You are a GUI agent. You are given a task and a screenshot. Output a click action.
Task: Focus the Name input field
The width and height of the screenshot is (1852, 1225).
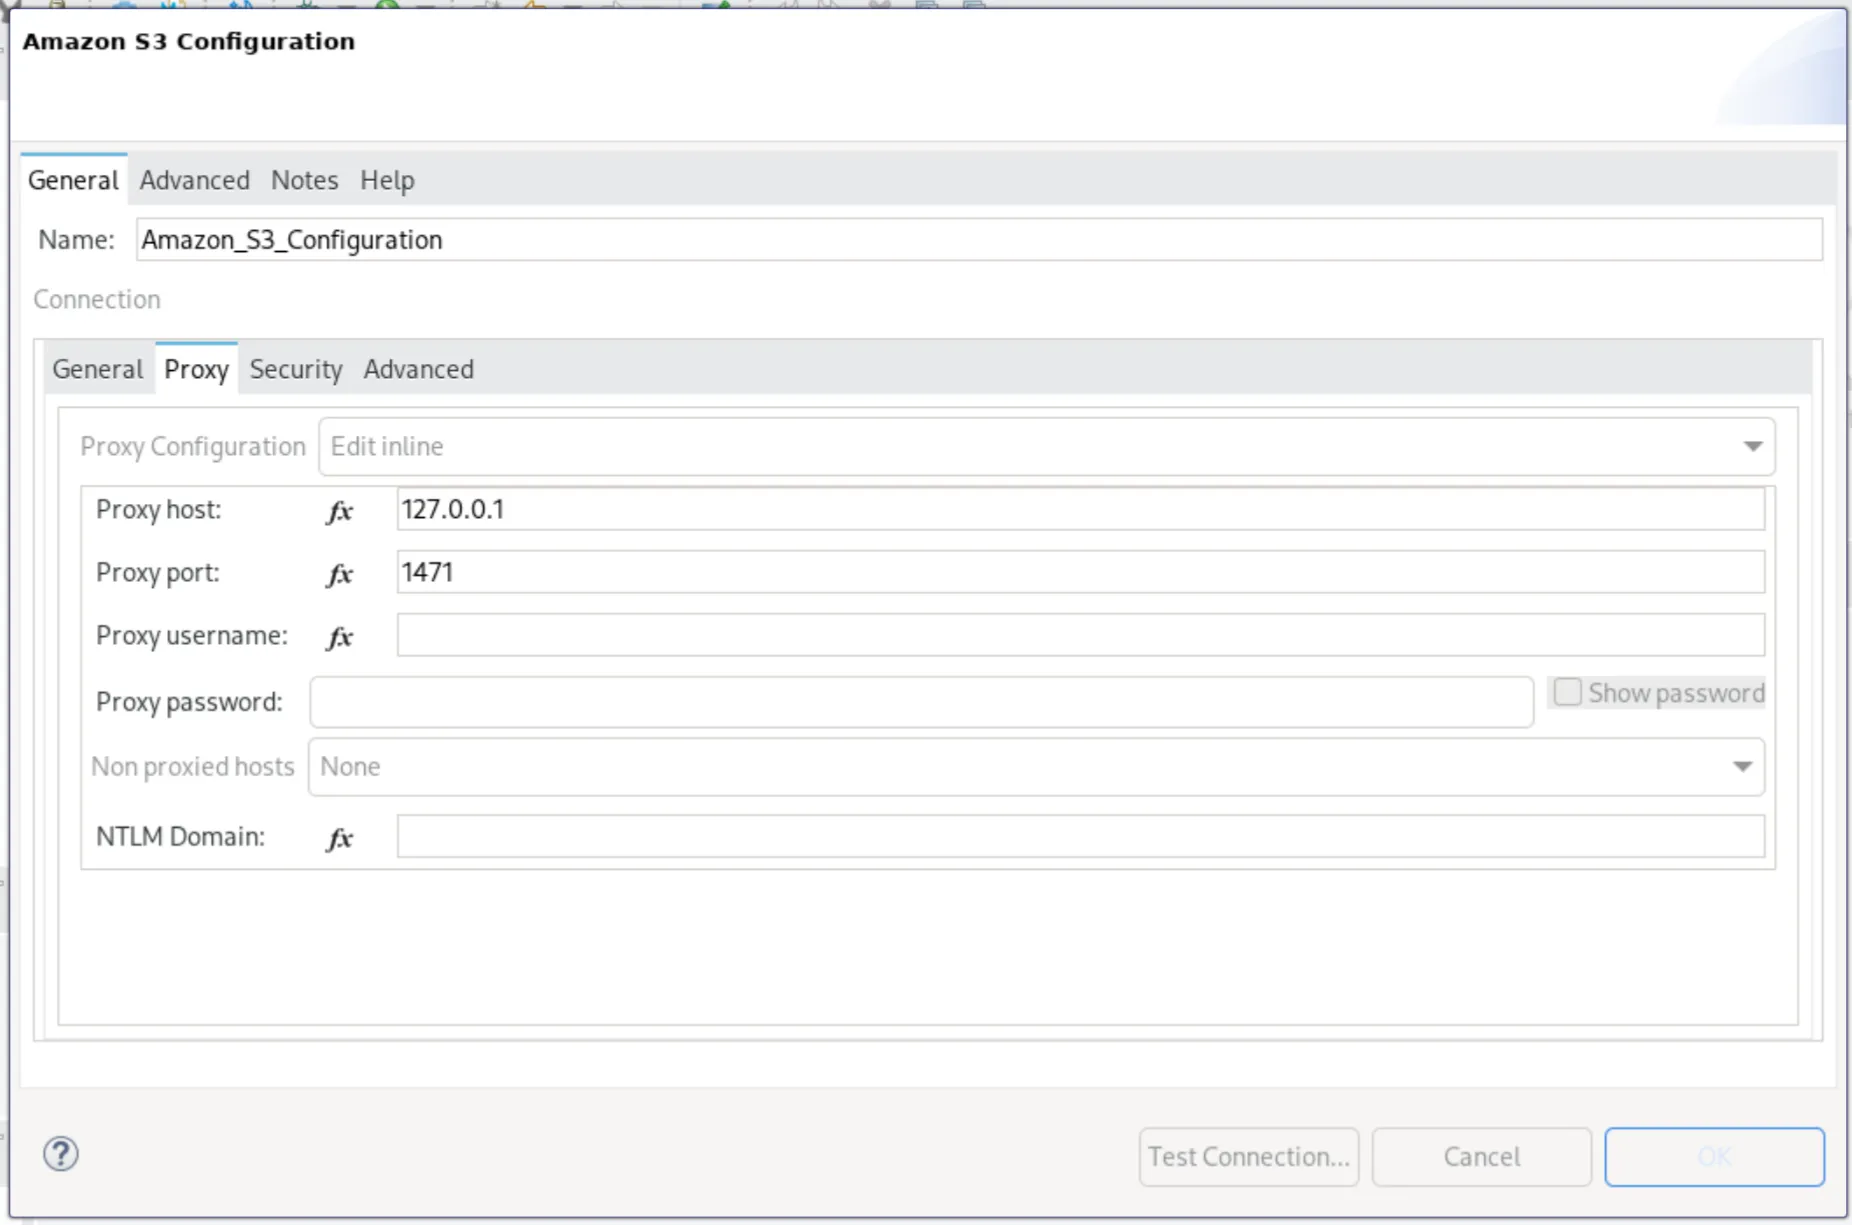[x=979, y=240]
